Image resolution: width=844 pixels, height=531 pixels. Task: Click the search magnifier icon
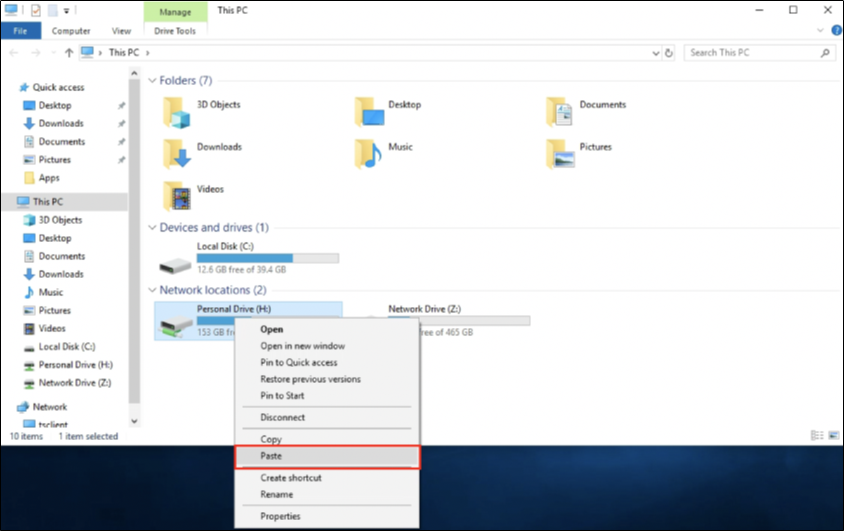click(825, 53)
